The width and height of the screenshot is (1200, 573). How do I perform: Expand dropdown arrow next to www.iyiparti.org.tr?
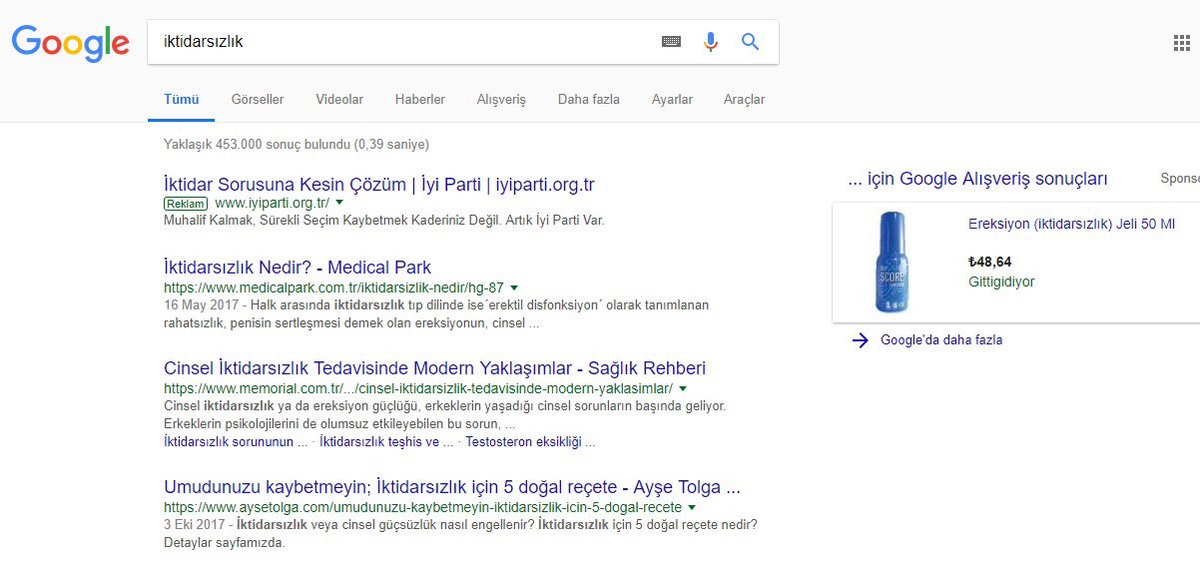(x=340, y=203)
